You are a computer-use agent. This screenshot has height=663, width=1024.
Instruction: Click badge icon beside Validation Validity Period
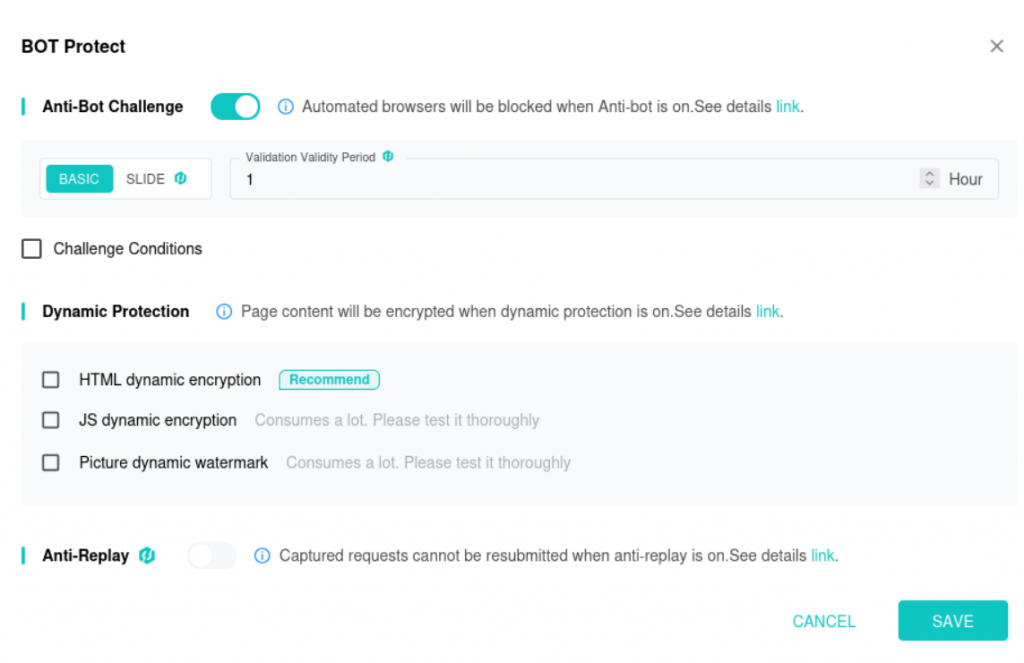[388, 156]
